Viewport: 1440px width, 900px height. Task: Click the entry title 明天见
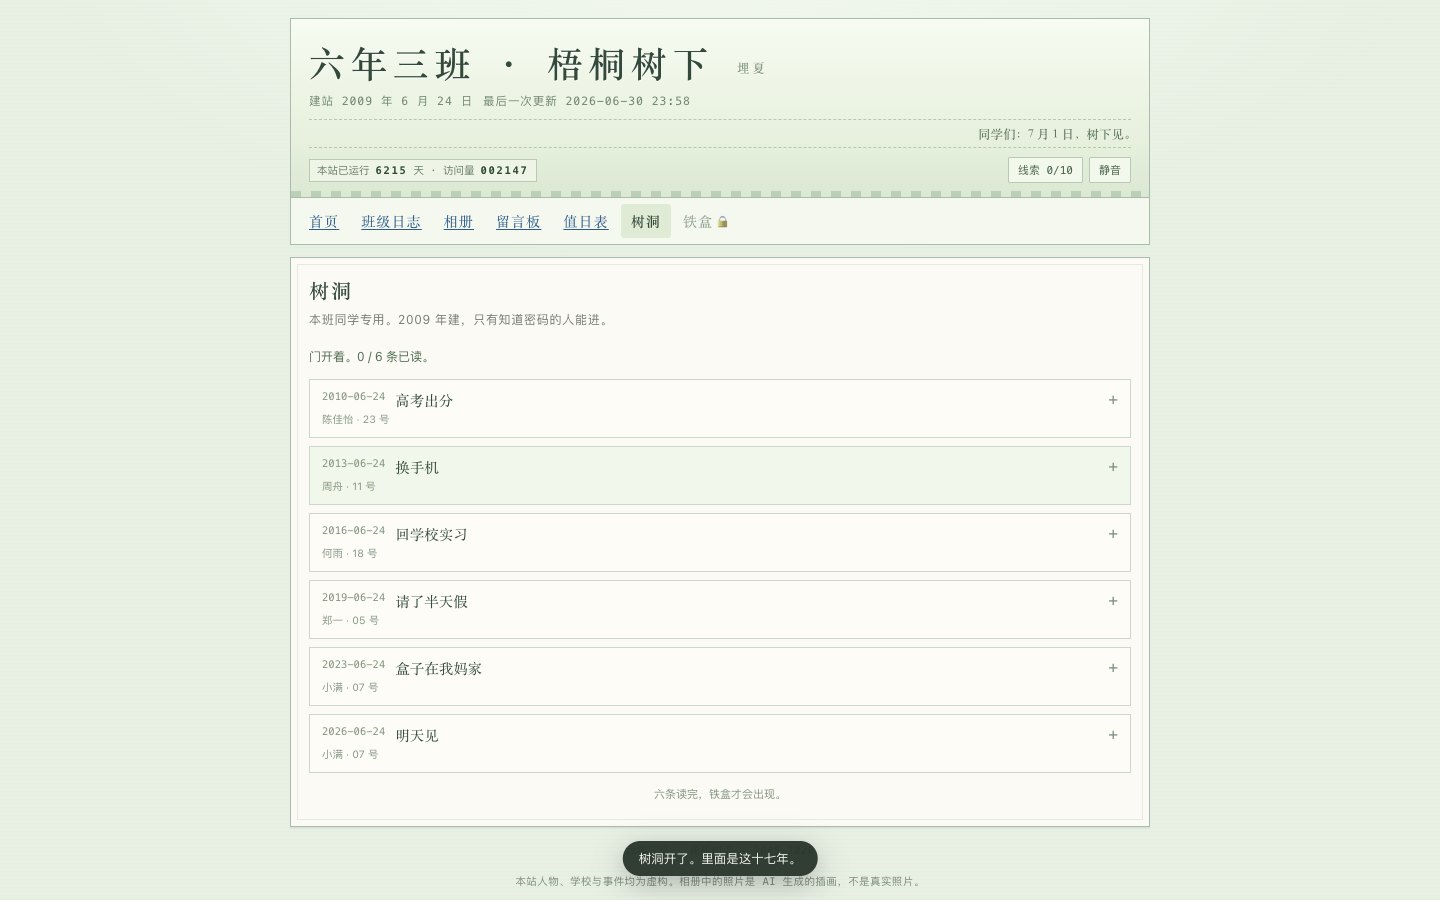point(417,736)
